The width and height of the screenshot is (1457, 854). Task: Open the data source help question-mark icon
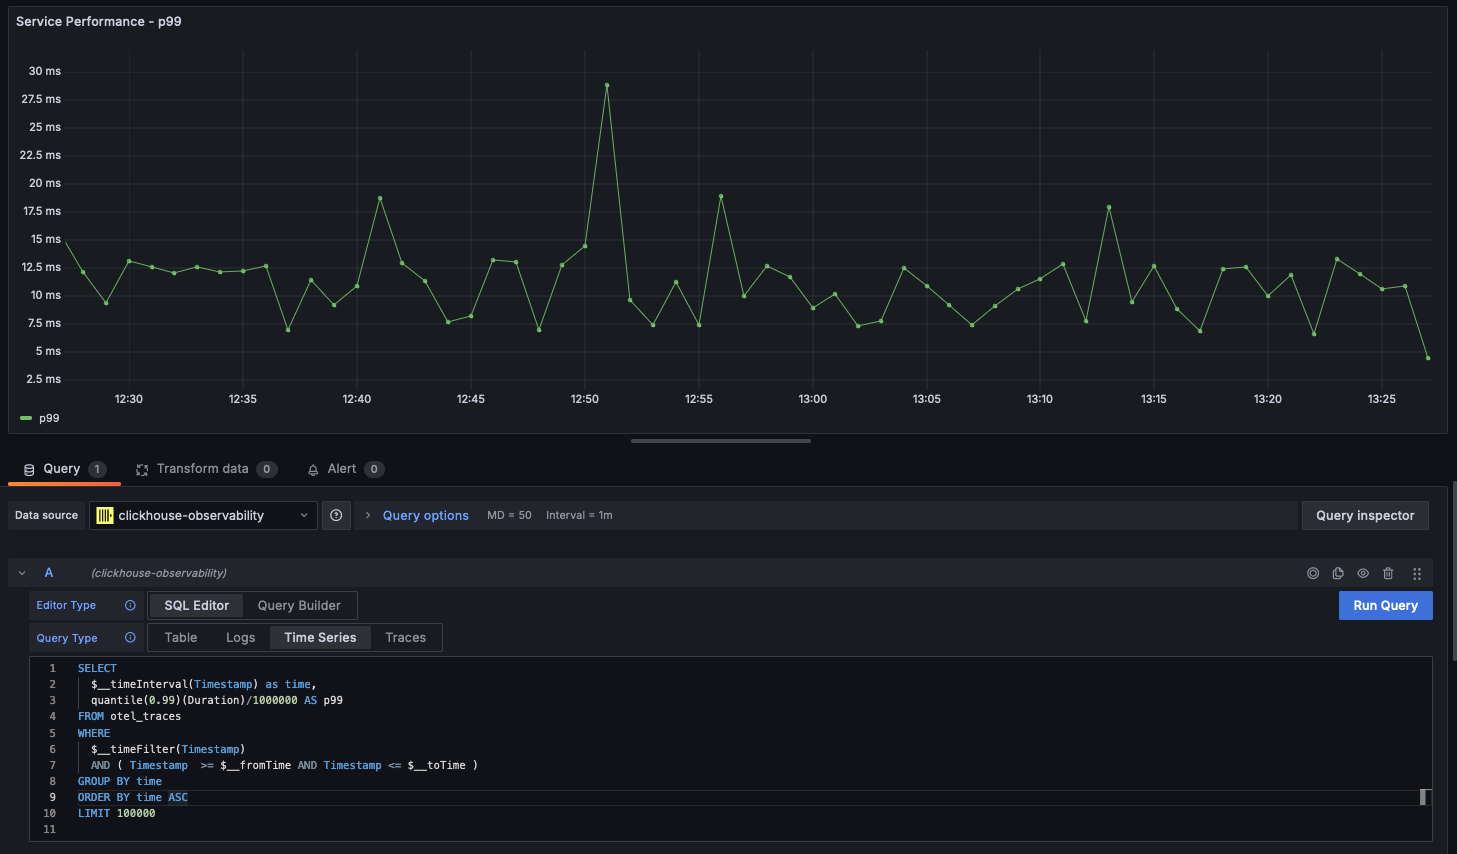pyautogui.click(x=336, y=515)
